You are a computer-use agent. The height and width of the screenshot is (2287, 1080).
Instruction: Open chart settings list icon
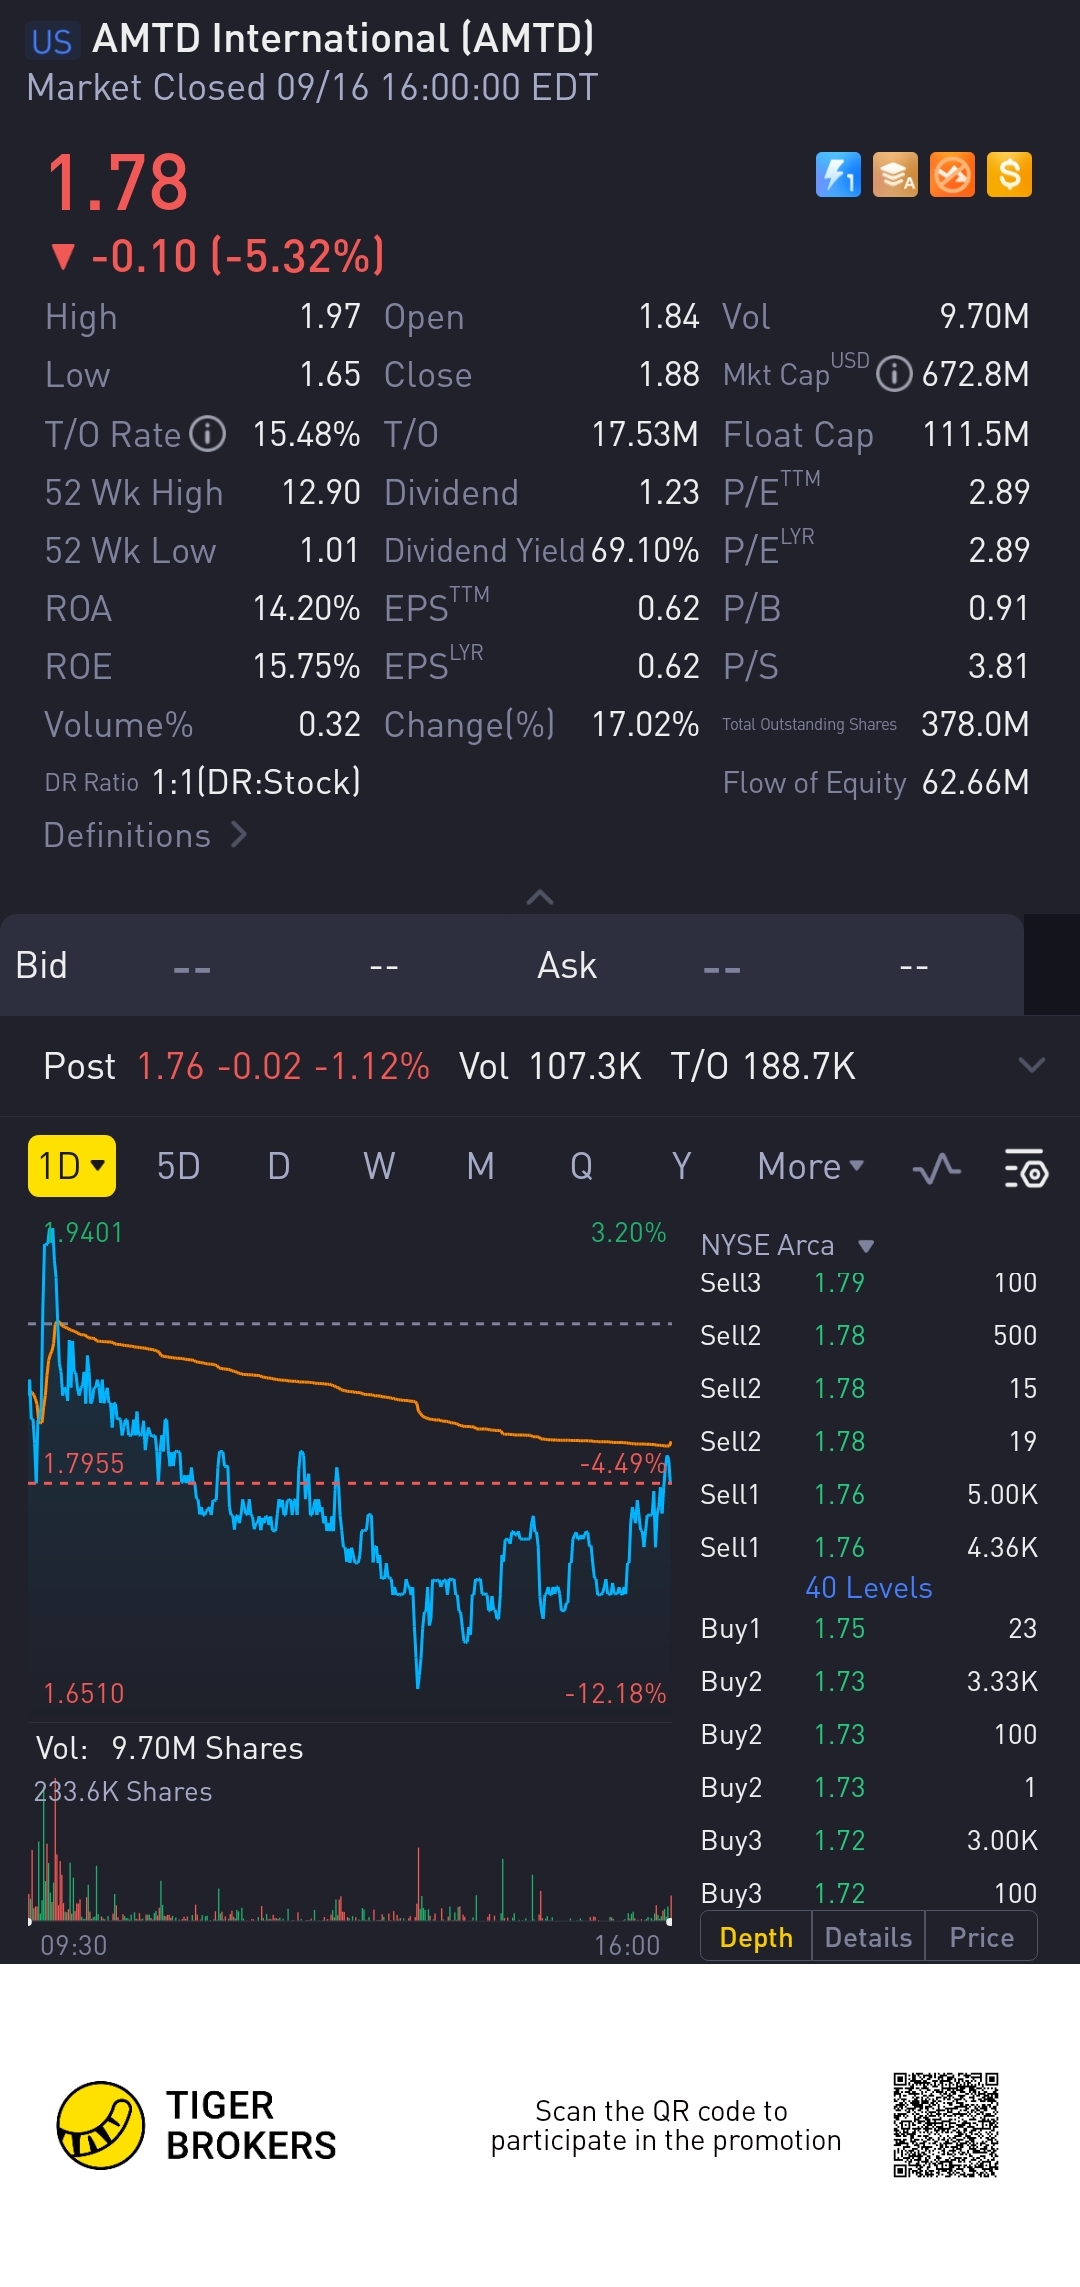click(x=1025, y=1168)
